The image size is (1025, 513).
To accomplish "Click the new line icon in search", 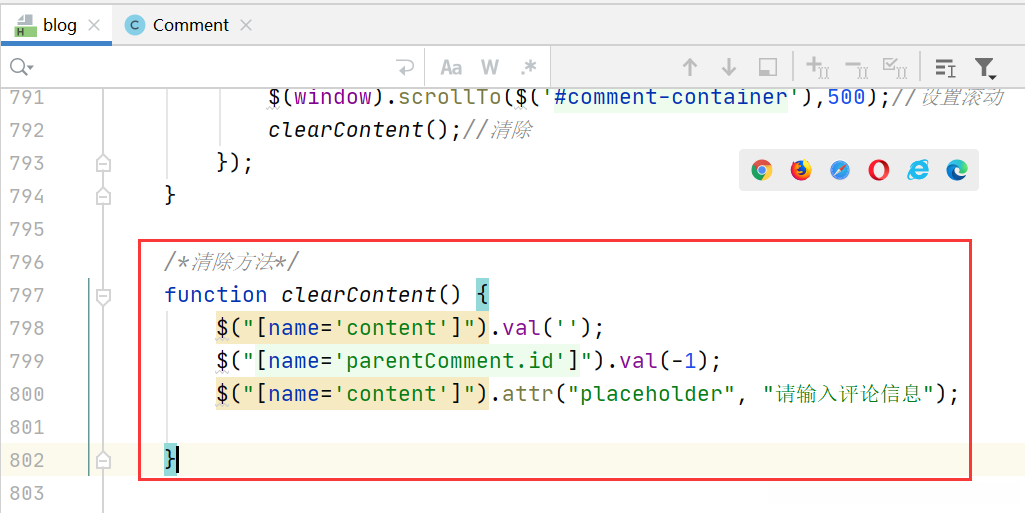I will coord(405,67).
